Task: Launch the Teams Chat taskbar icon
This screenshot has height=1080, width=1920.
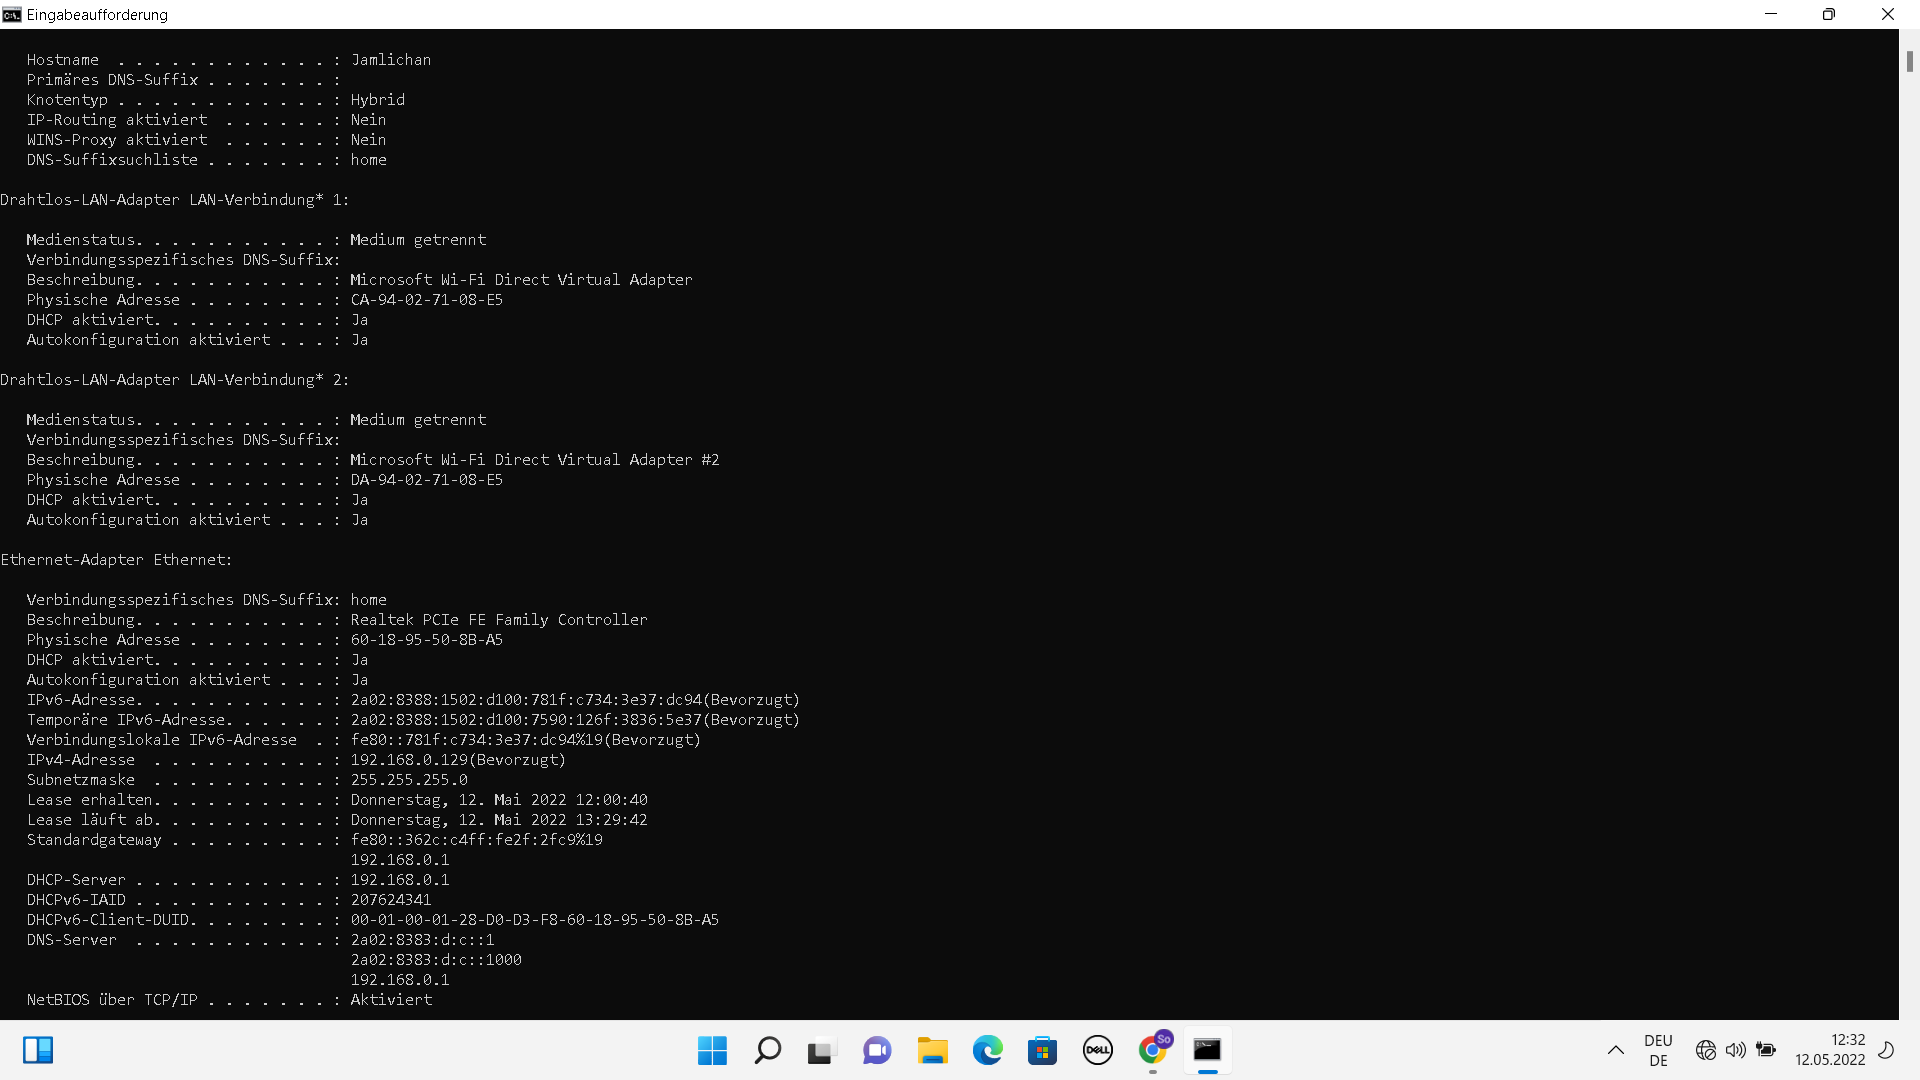Action: point(877,1050)
